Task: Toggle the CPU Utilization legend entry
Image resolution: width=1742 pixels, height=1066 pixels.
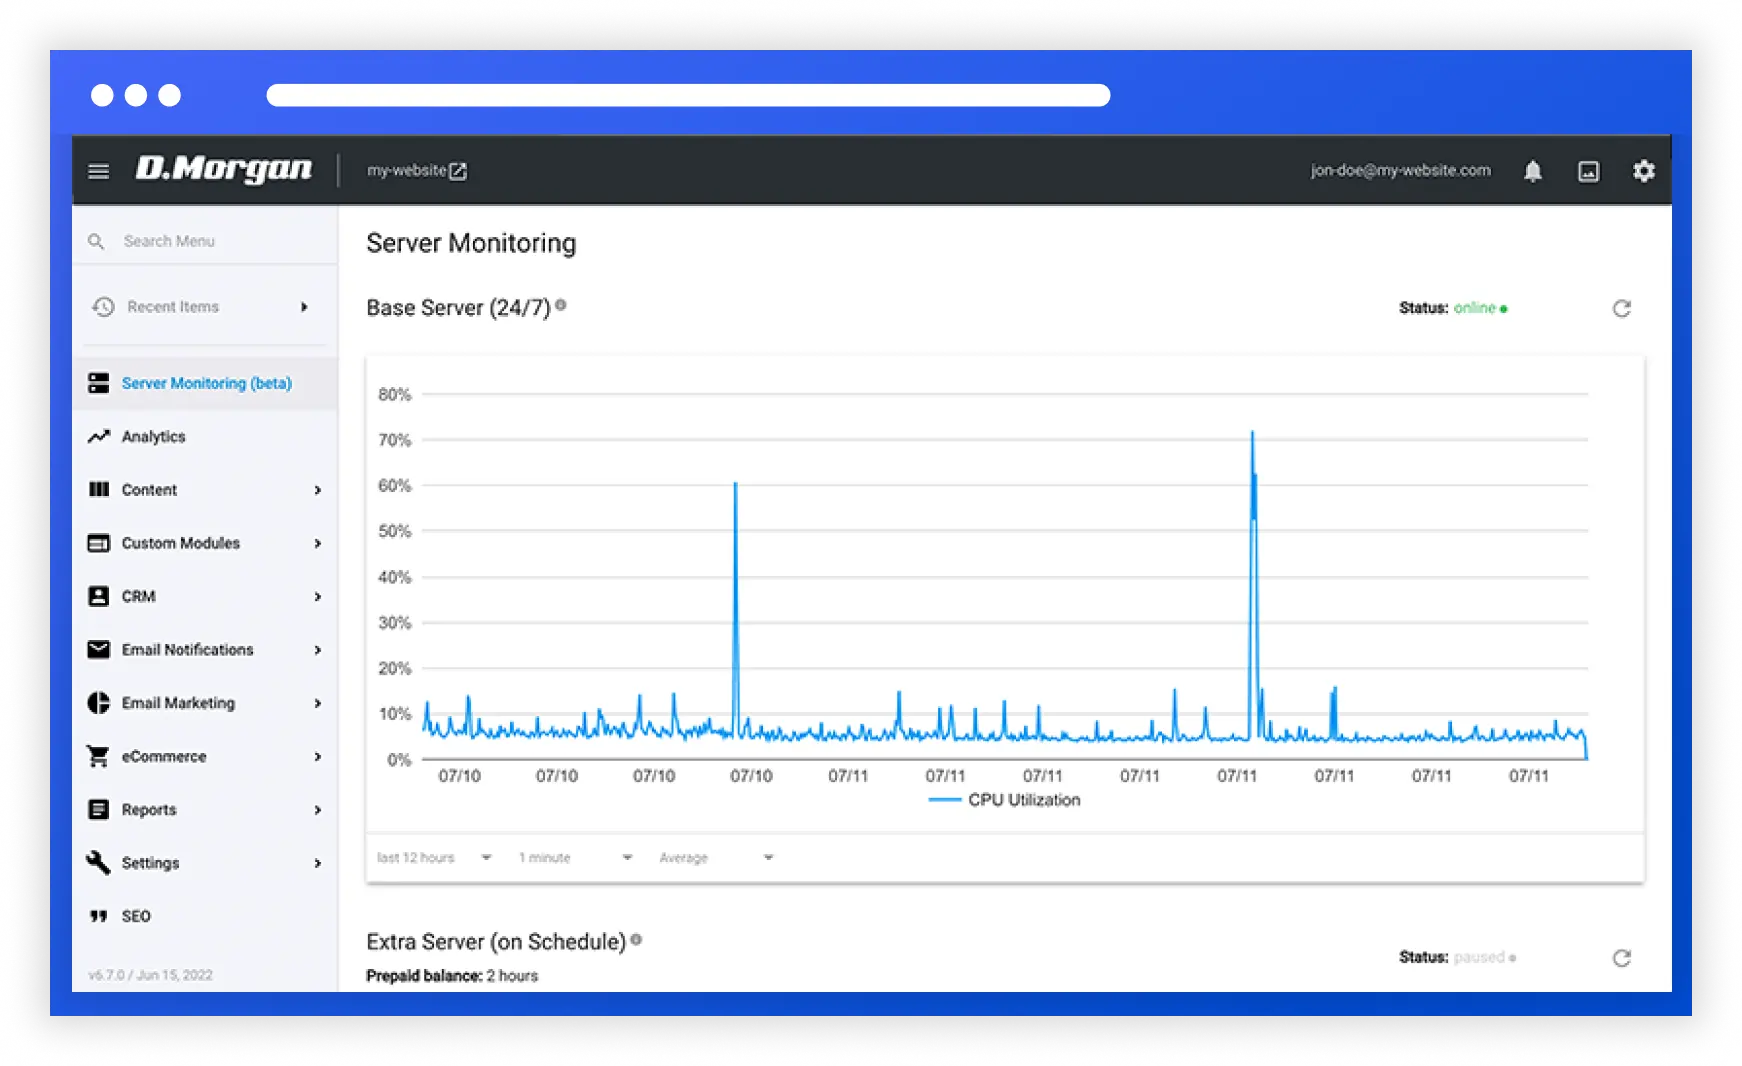Action: (1005, 800)
